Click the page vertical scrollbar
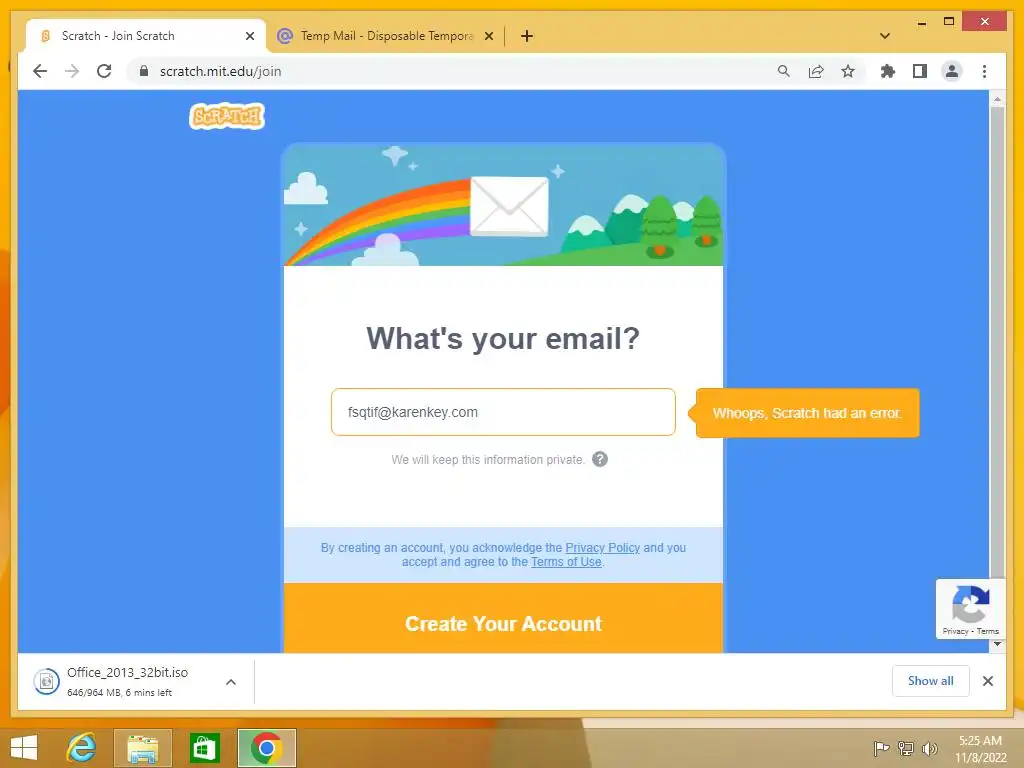This screenshot has height=768, width=1024. [997, 340]
